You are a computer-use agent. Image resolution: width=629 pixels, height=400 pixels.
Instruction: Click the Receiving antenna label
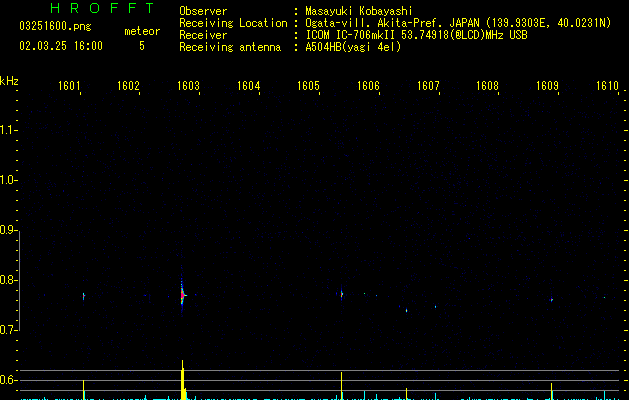[x=230, y=47]
